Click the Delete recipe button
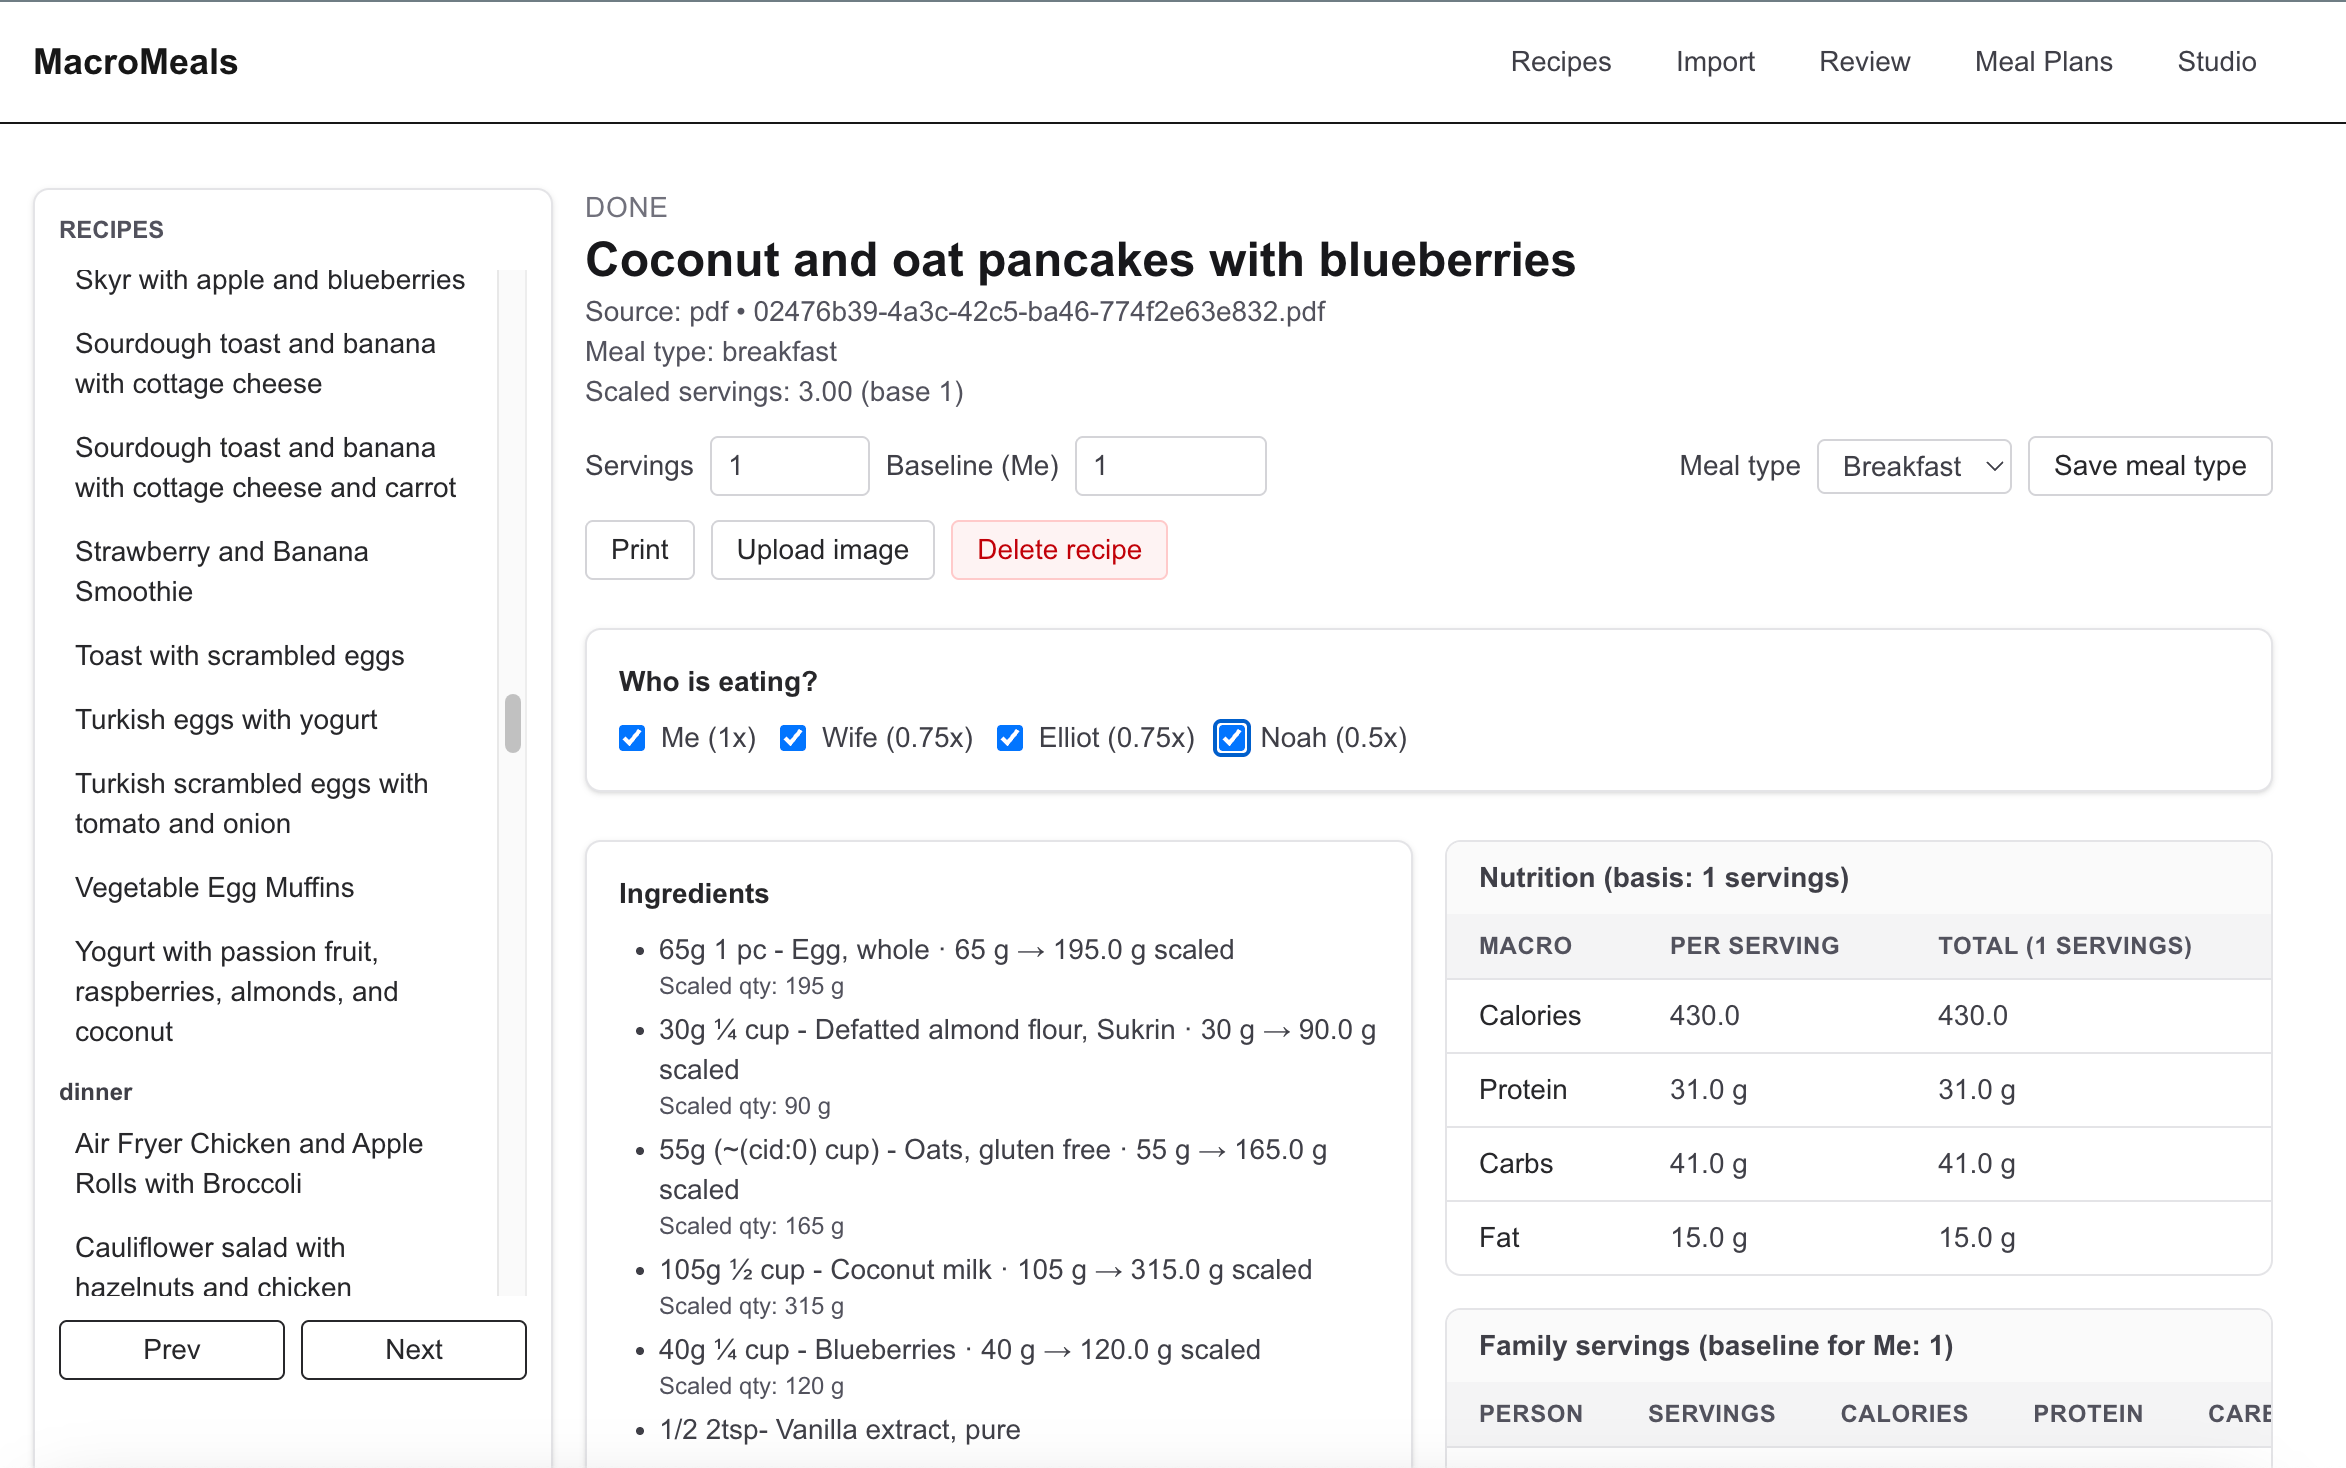The height and width of the screenshot is (1468, 2346). [1059, 550]
